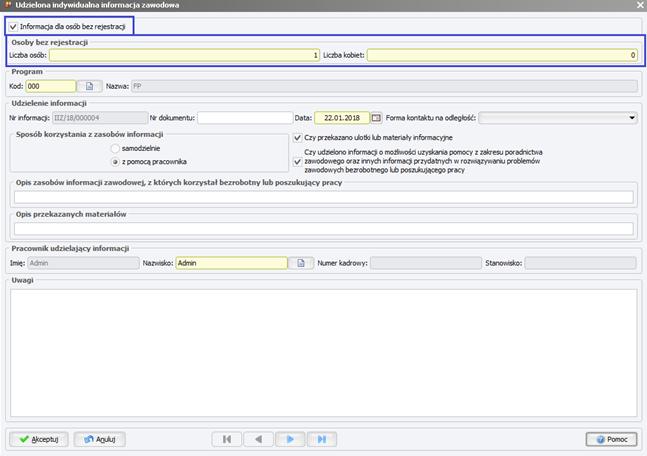Click the 'Liczba kobiet' input field

coord(502,55)
